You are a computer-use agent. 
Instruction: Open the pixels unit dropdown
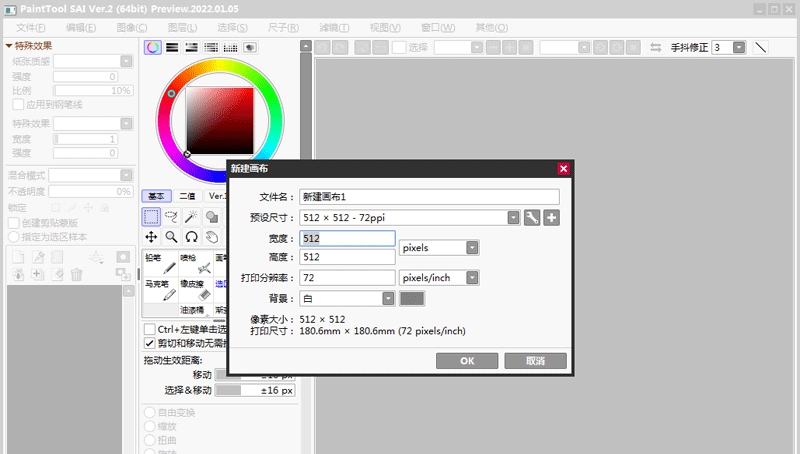point(472,248)
